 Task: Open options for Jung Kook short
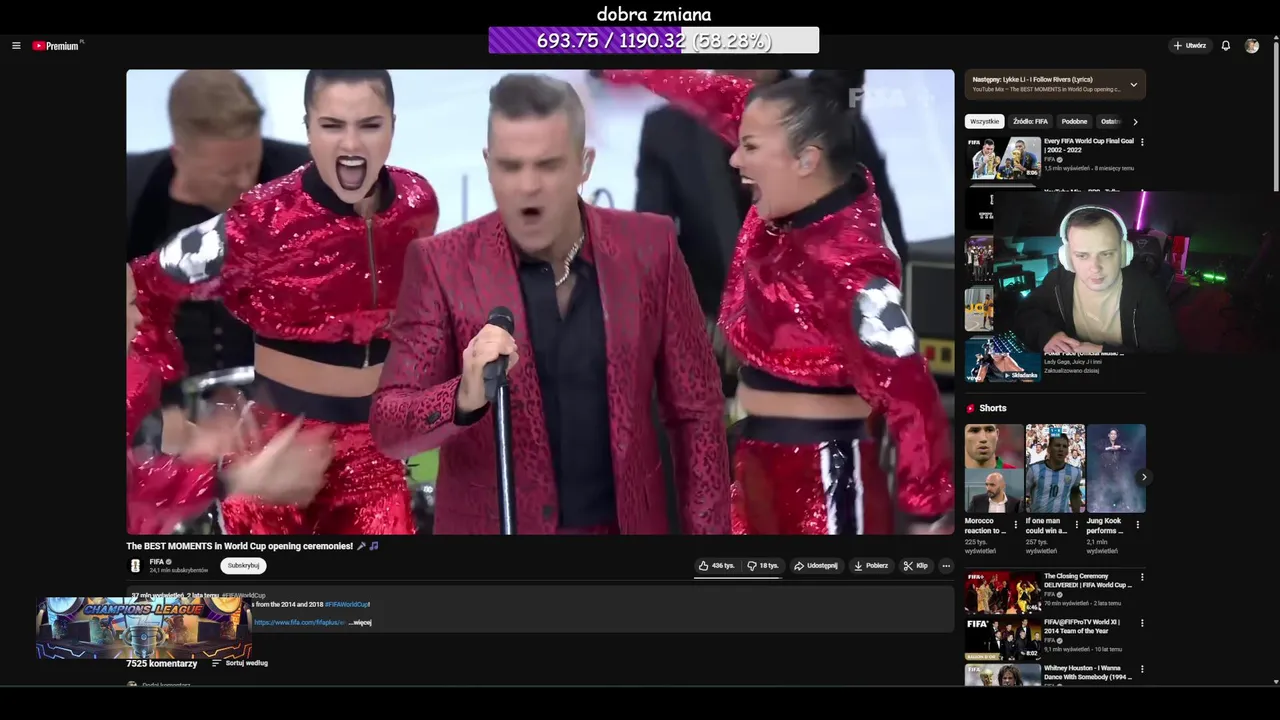[x=1138, y=524]
